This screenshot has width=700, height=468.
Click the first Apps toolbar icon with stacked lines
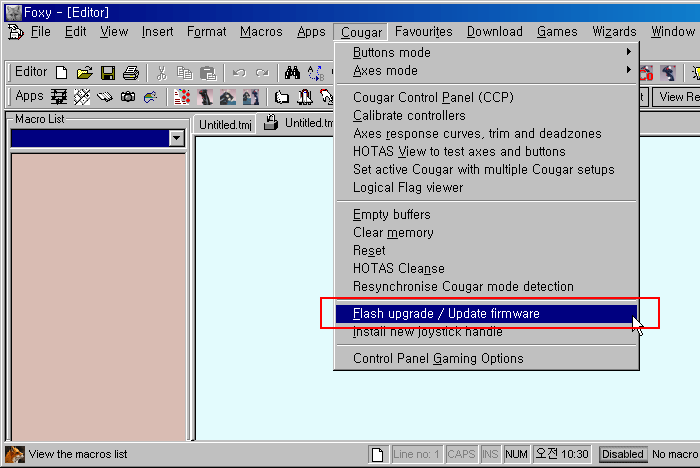coord(58,96)
